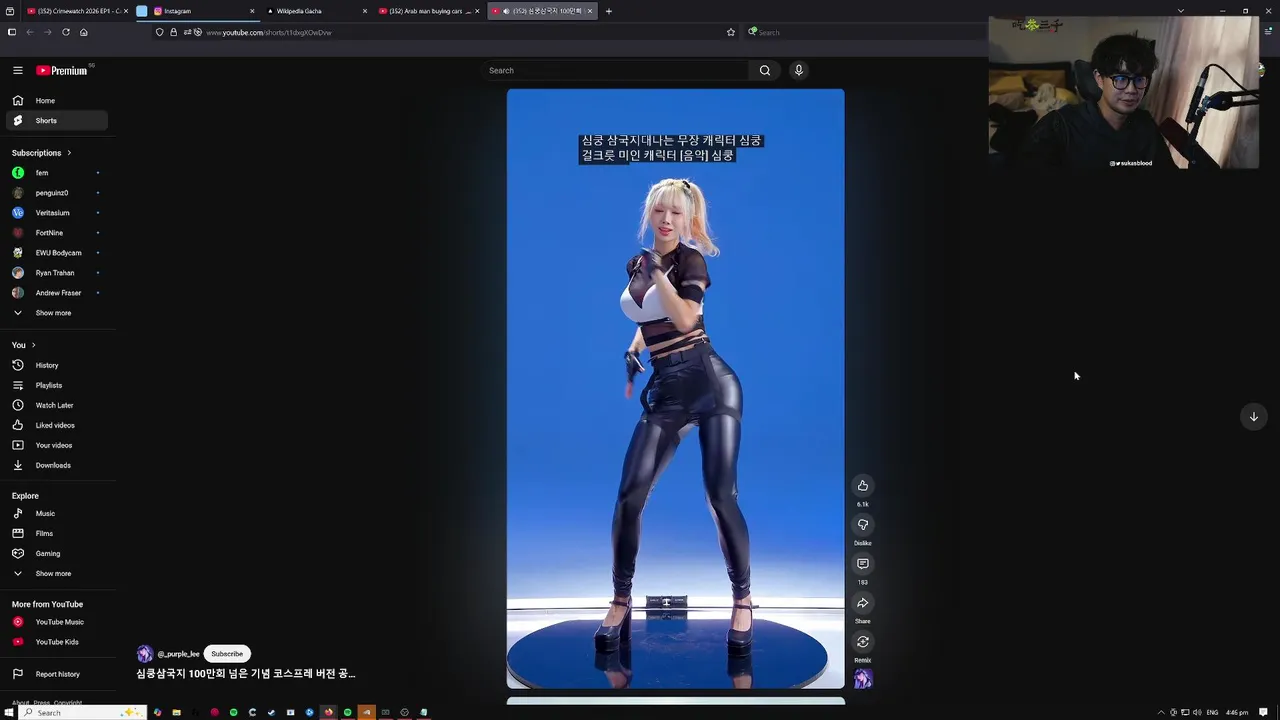Screen dimensions: 1280x720
Task: Open the fern channel subscription
Action: (55, 173)
